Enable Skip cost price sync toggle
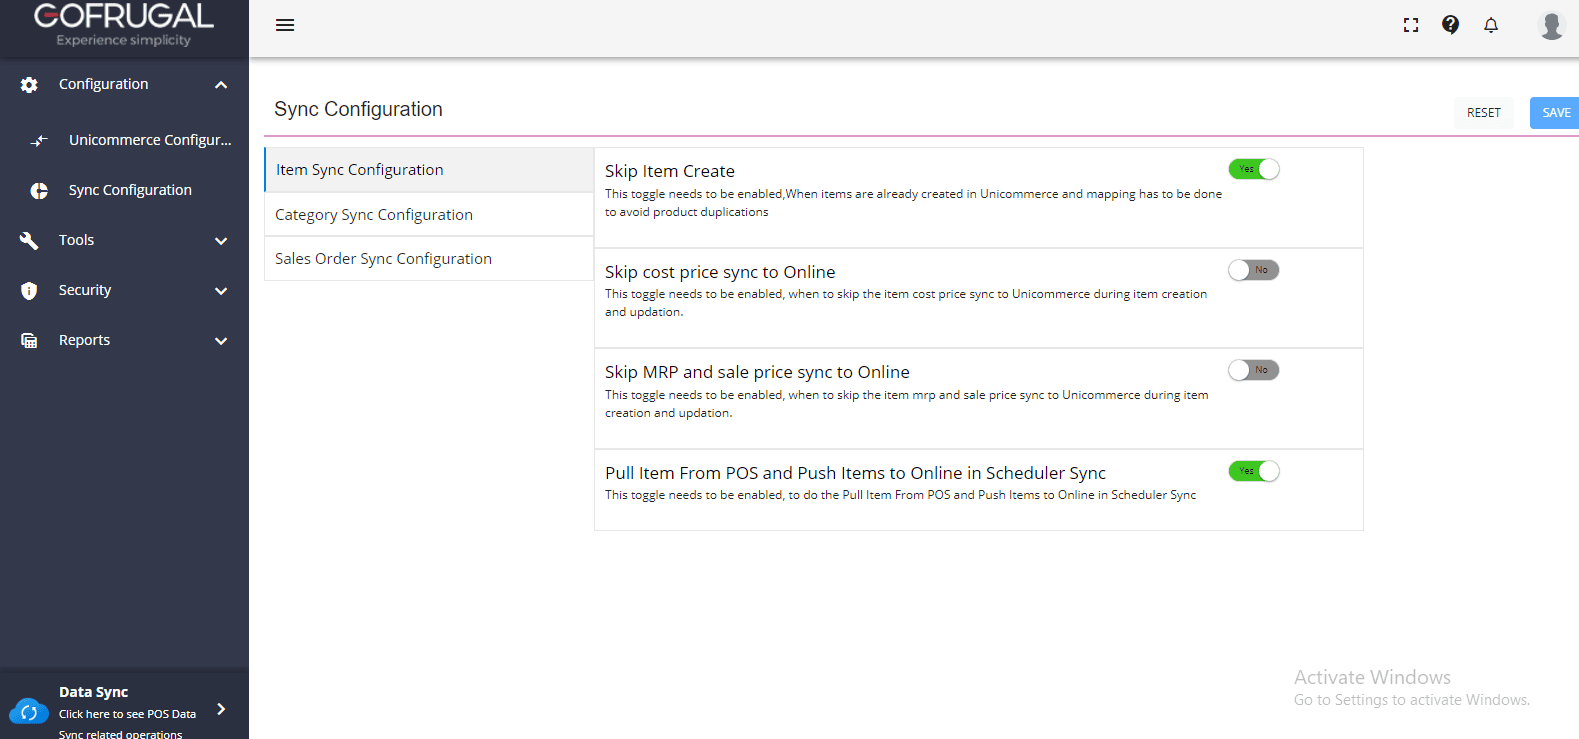1579x739 pixels. coord(1254,270)
